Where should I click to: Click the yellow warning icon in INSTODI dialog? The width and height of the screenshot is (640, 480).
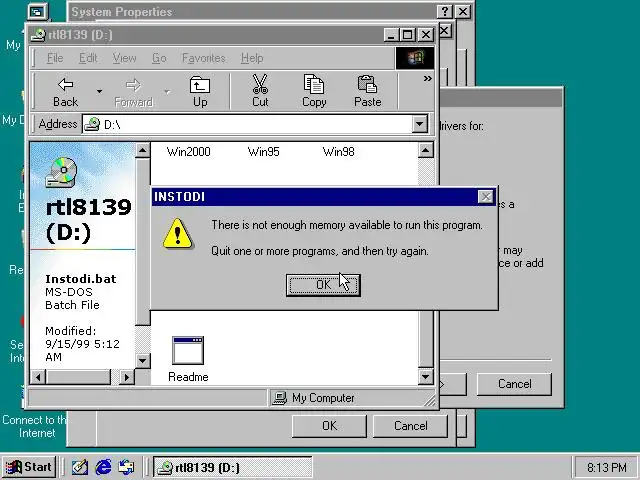(178, 233)
